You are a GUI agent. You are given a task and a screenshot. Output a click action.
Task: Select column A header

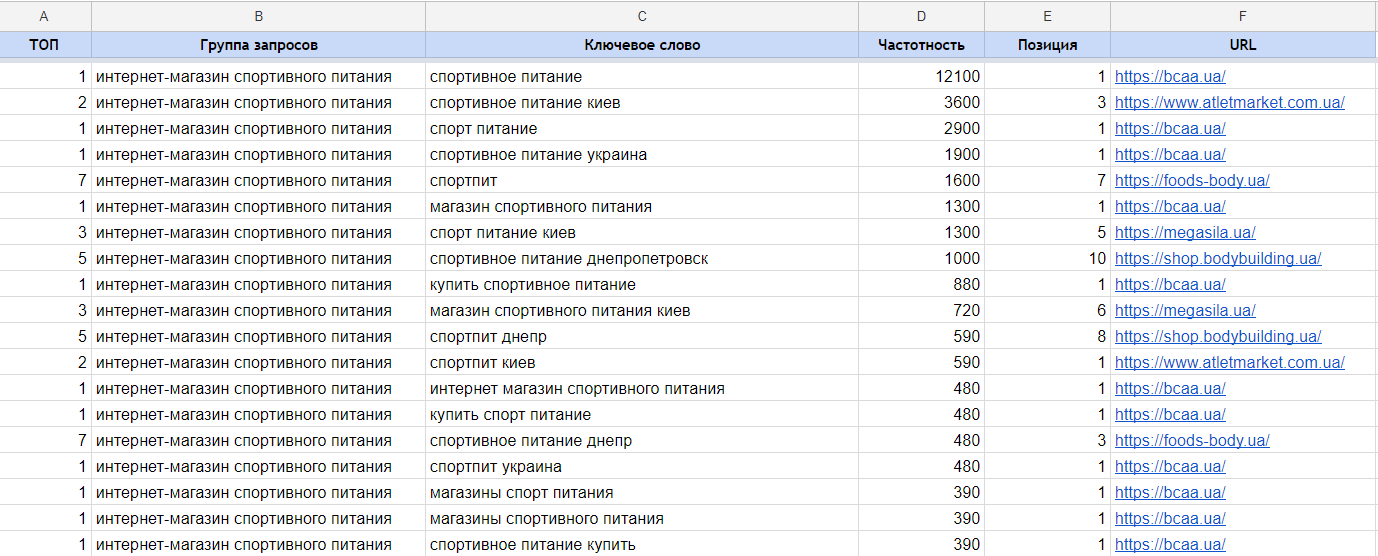(x=45, y=16)
